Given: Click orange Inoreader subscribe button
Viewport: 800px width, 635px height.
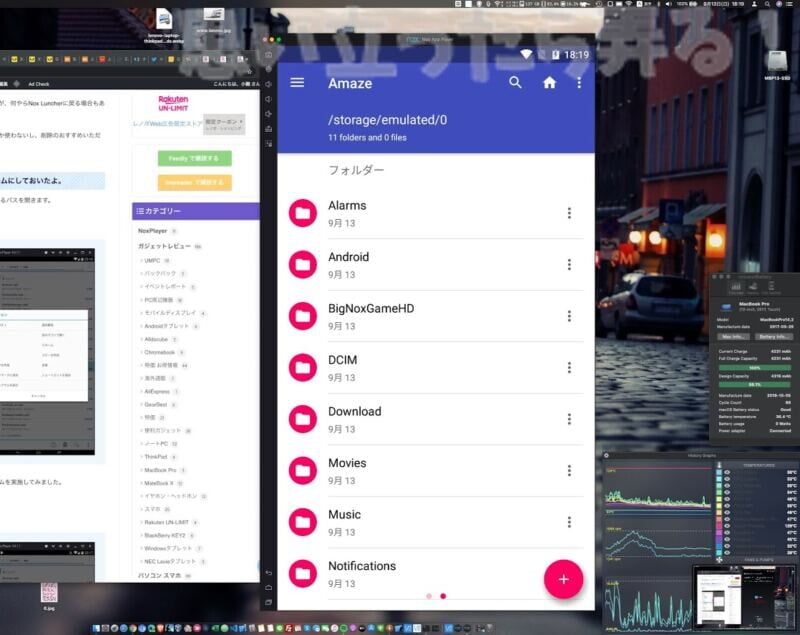Looking at the screenshot, I should pyautogui.click(x=194, y=183).
